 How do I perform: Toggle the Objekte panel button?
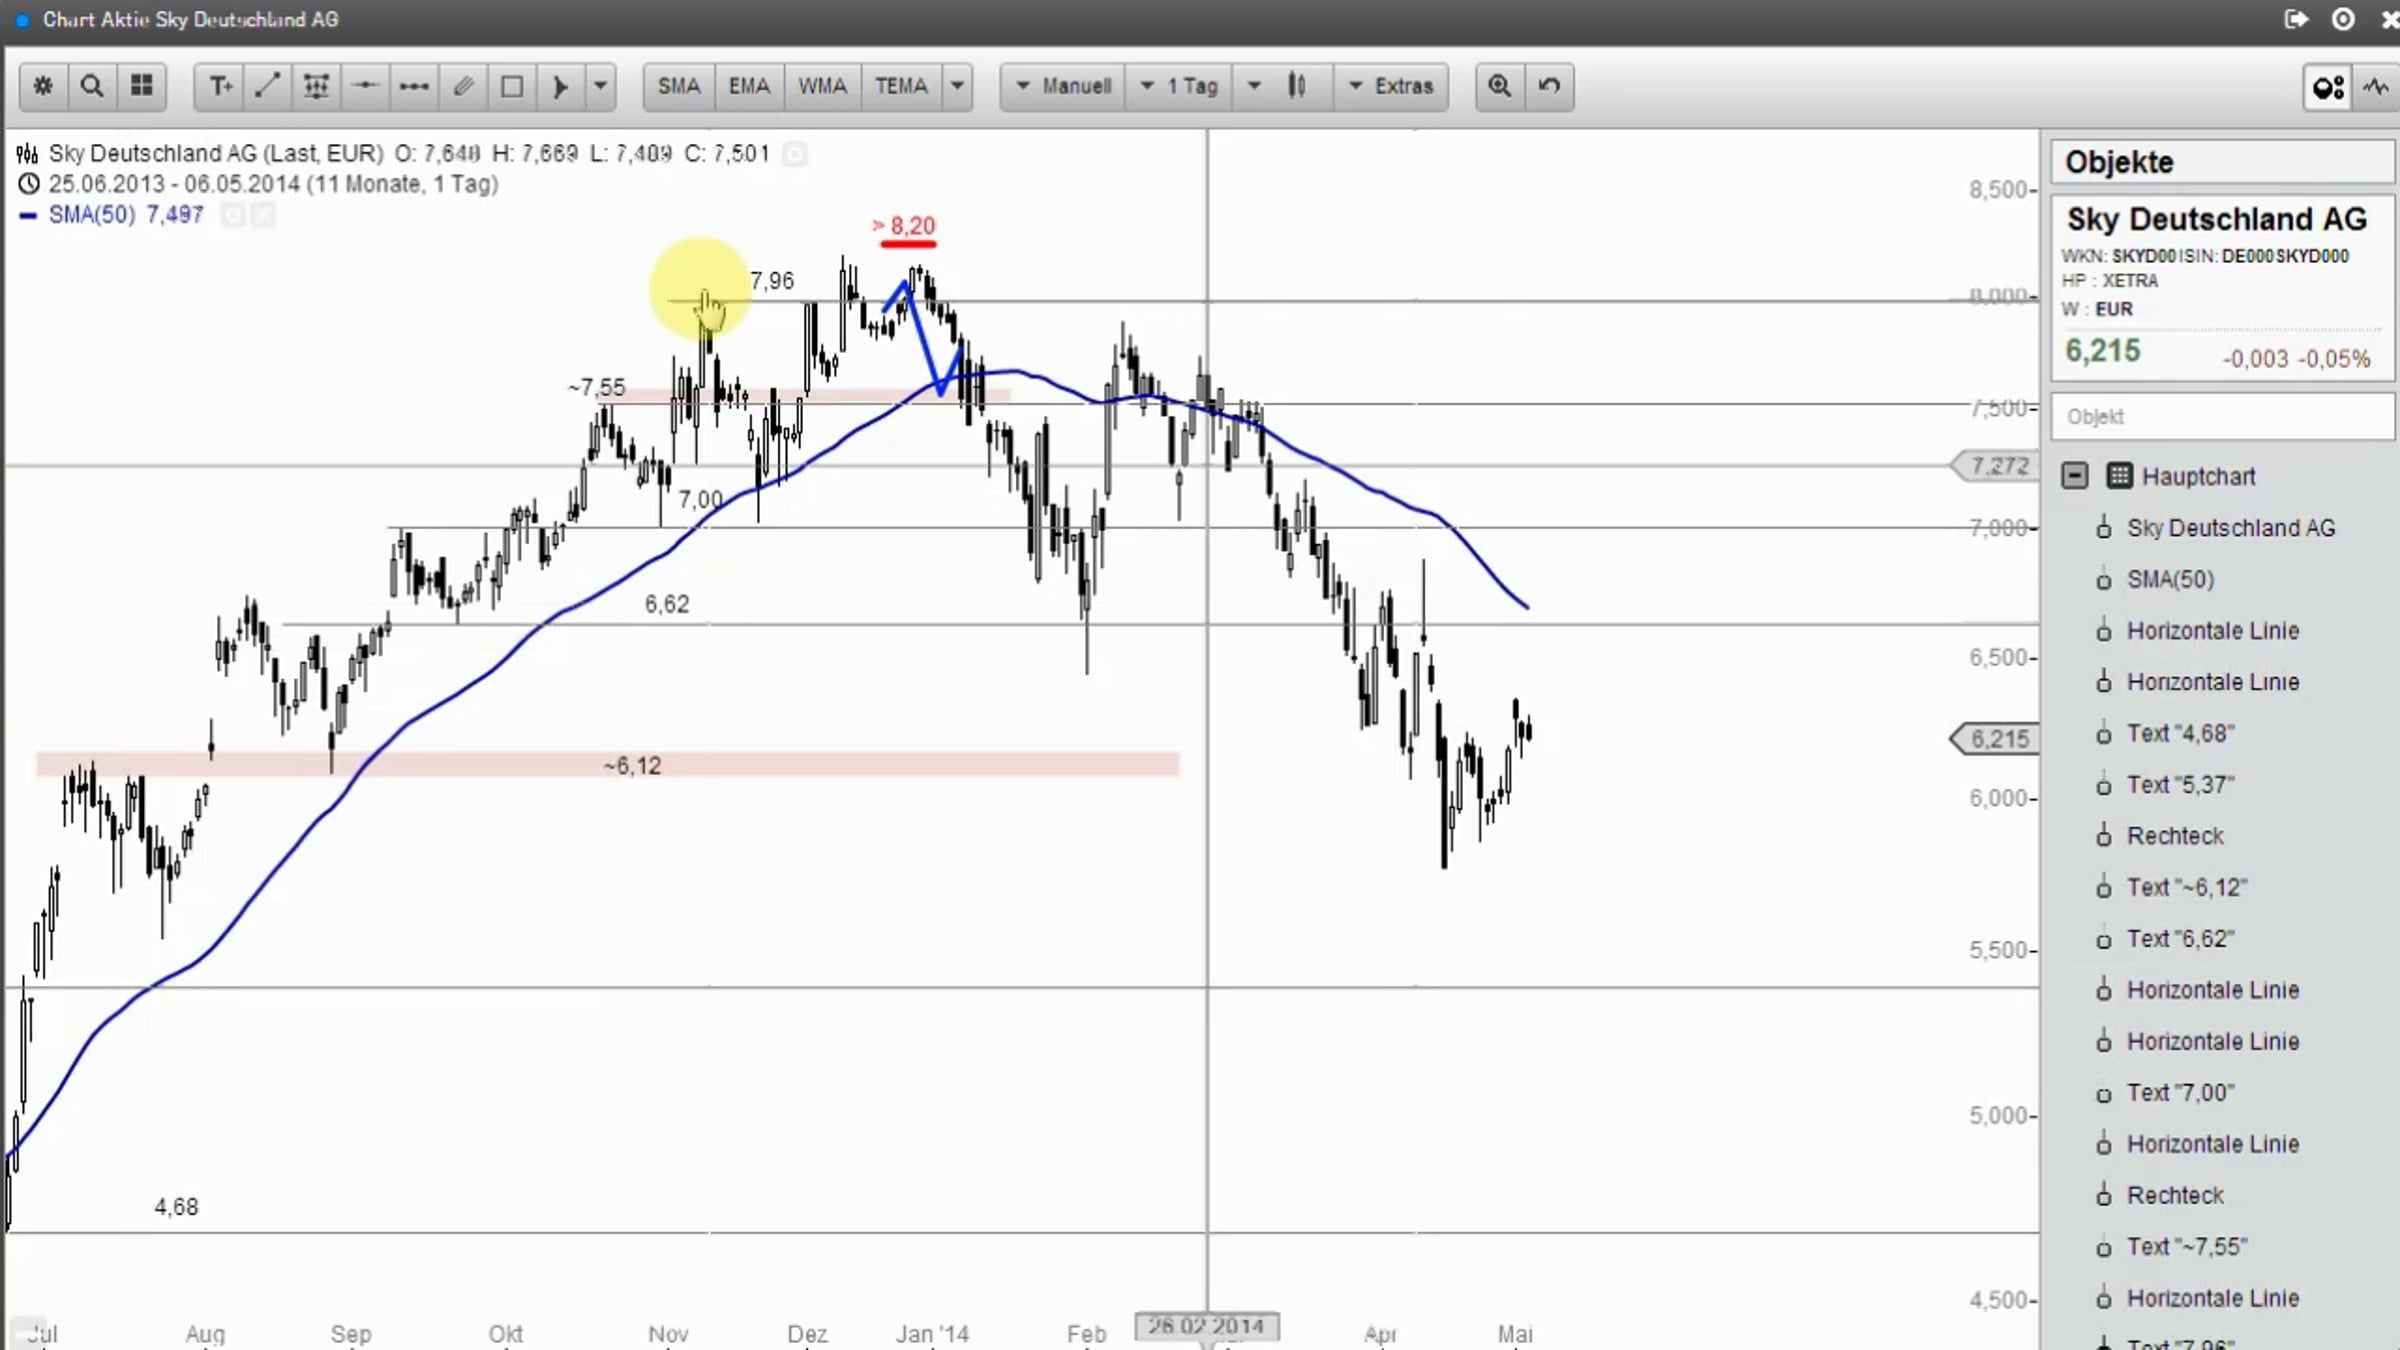[x=2328, y=87]
